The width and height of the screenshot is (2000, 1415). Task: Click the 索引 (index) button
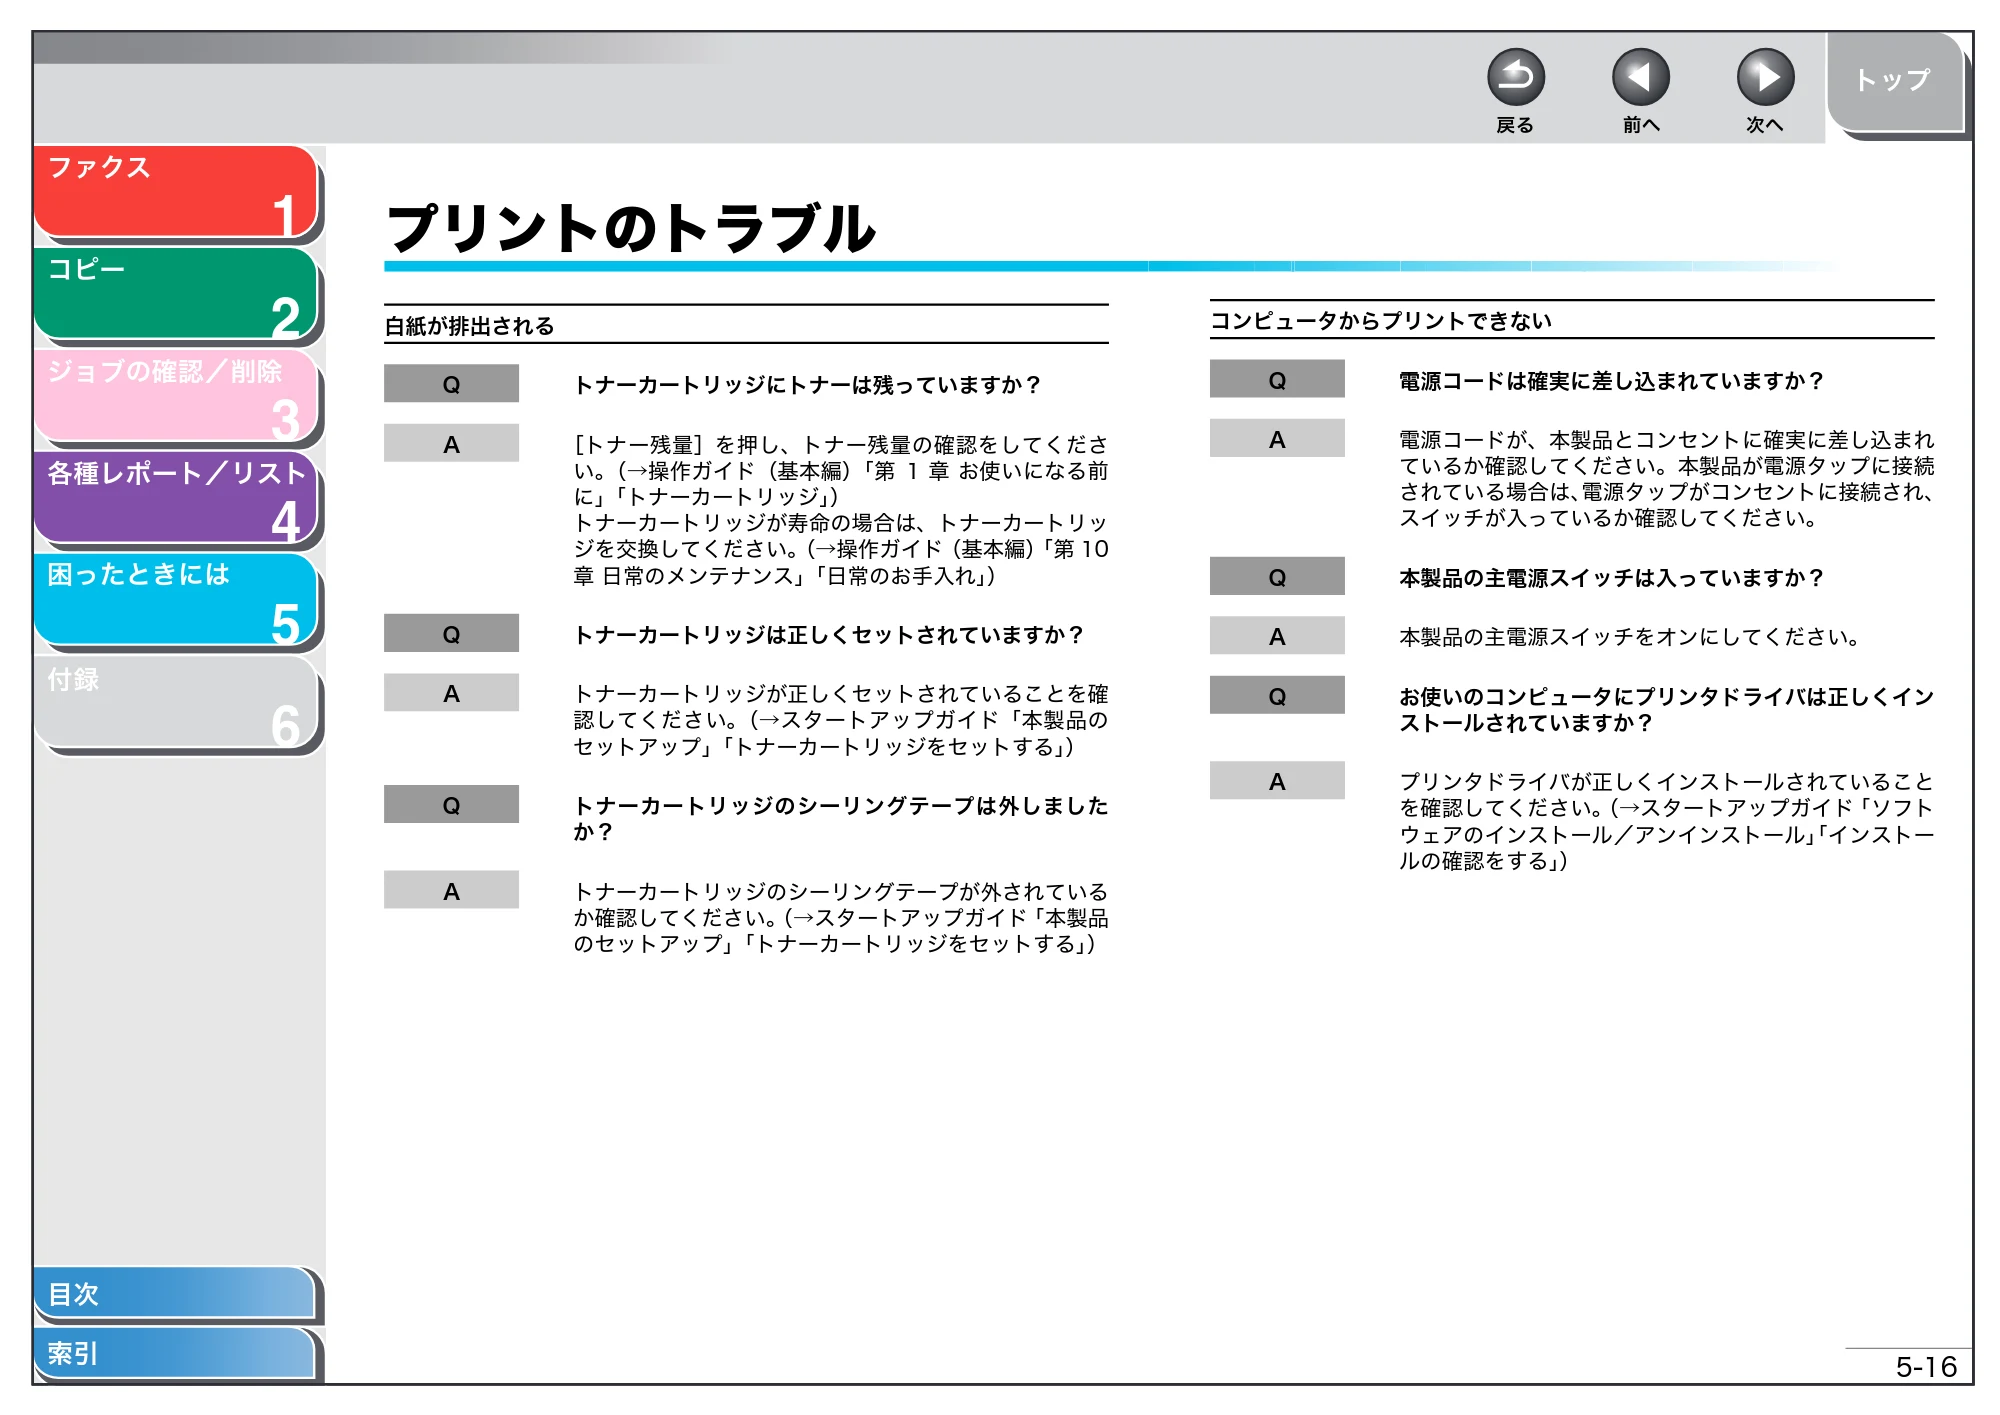tap(175, 1353)
